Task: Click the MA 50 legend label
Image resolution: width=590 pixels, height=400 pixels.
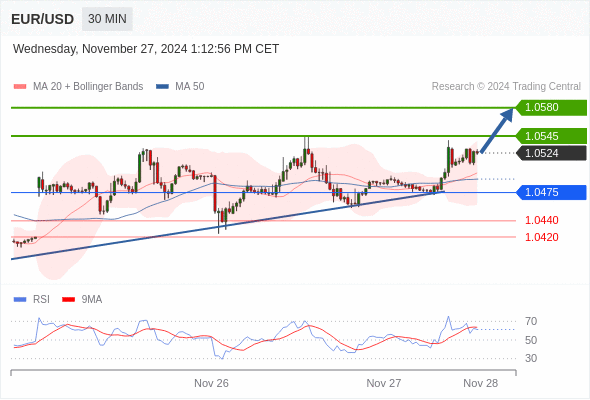Action: pyautogui.click(x=190, y=87)
